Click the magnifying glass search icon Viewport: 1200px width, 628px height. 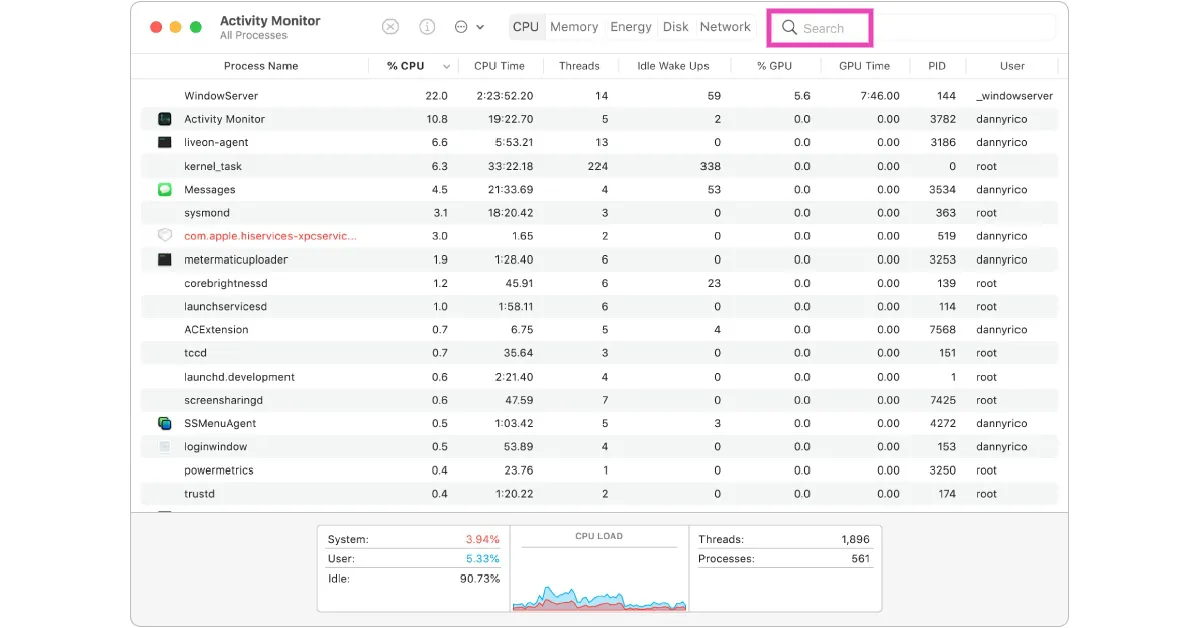pos(789,28)
